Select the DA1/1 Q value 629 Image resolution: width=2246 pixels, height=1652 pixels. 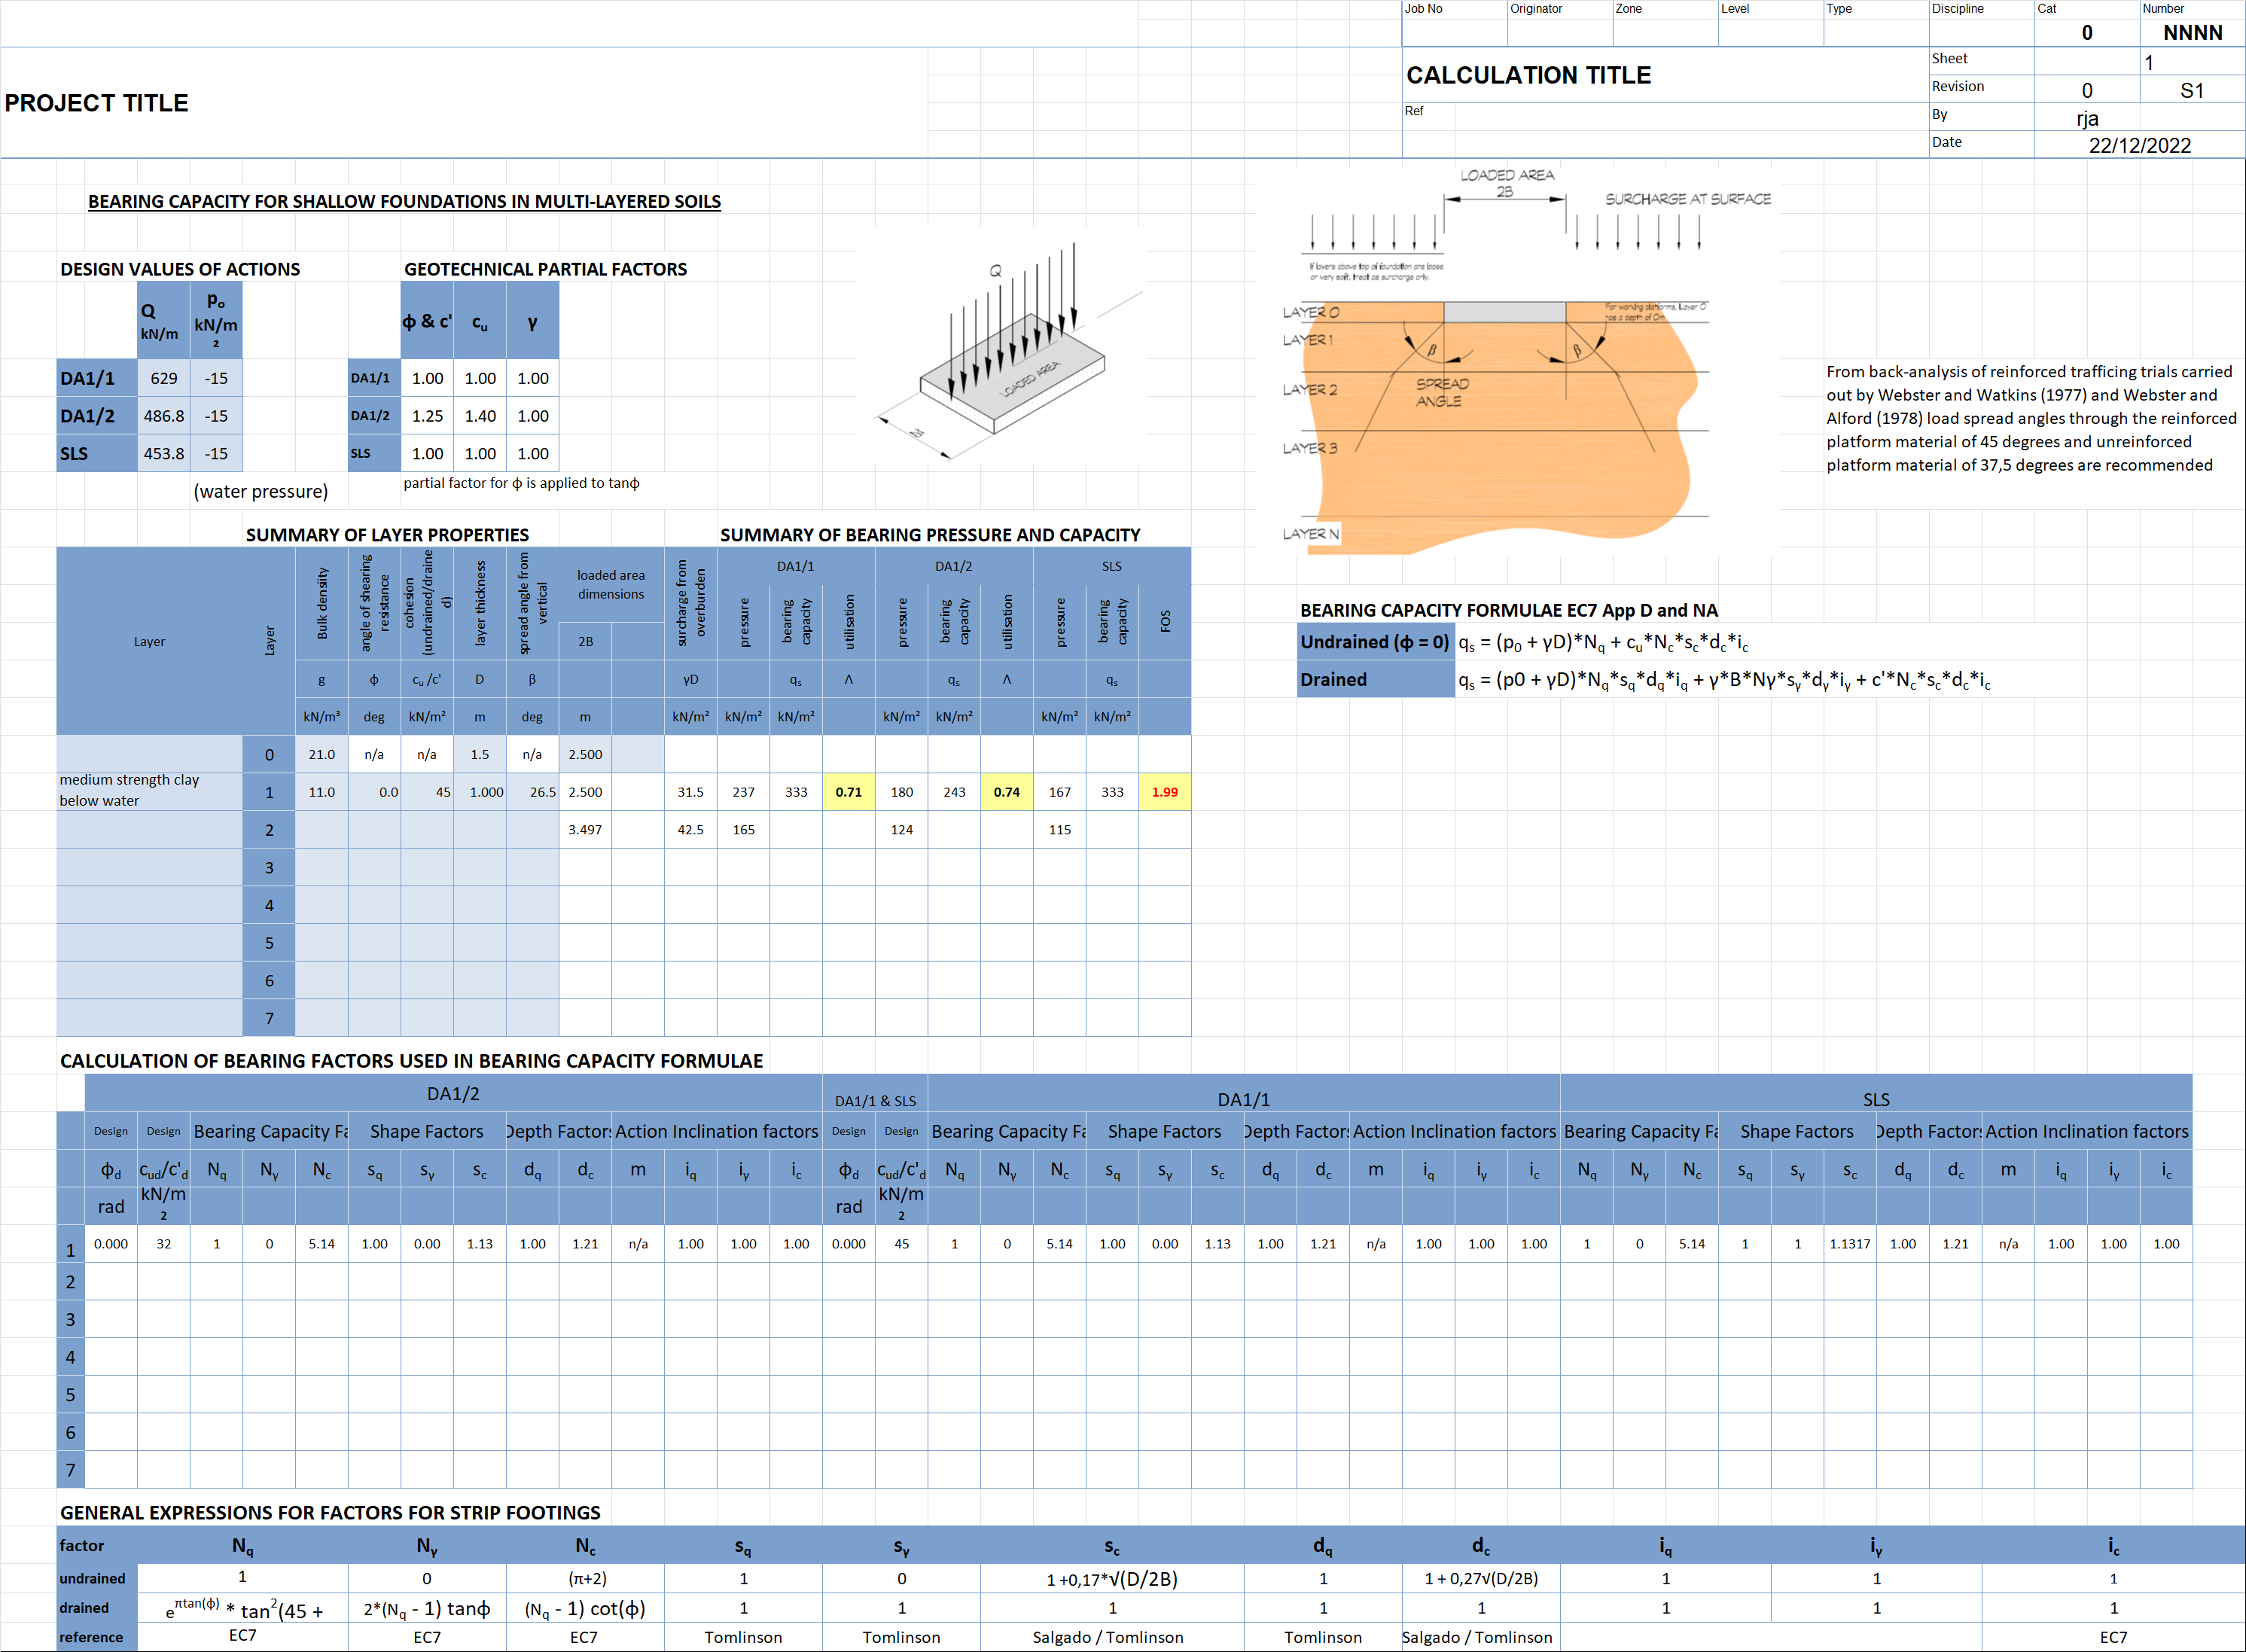click(164, 378)
